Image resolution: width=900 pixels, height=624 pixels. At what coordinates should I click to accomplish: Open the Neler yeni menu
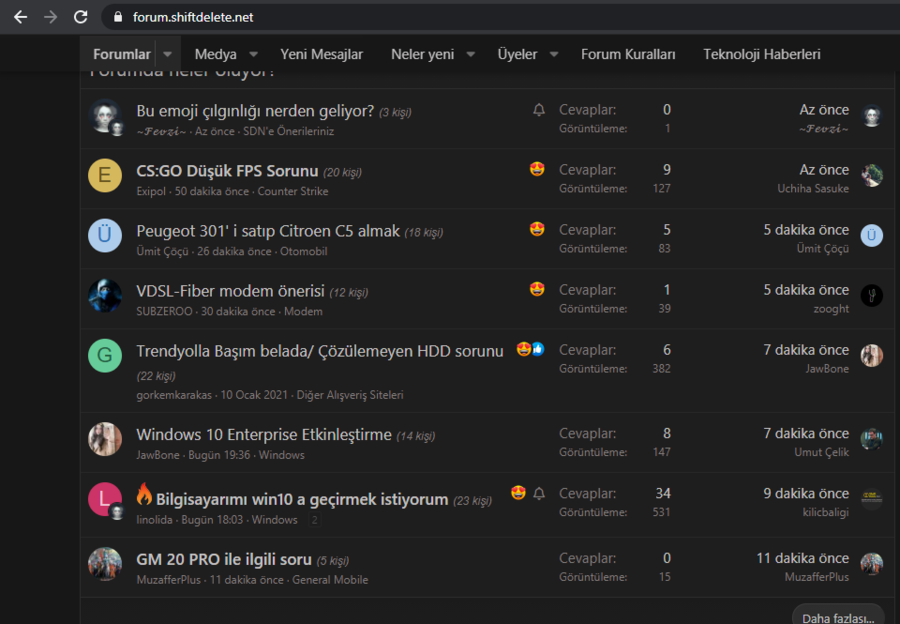click(x=422, y=55)
